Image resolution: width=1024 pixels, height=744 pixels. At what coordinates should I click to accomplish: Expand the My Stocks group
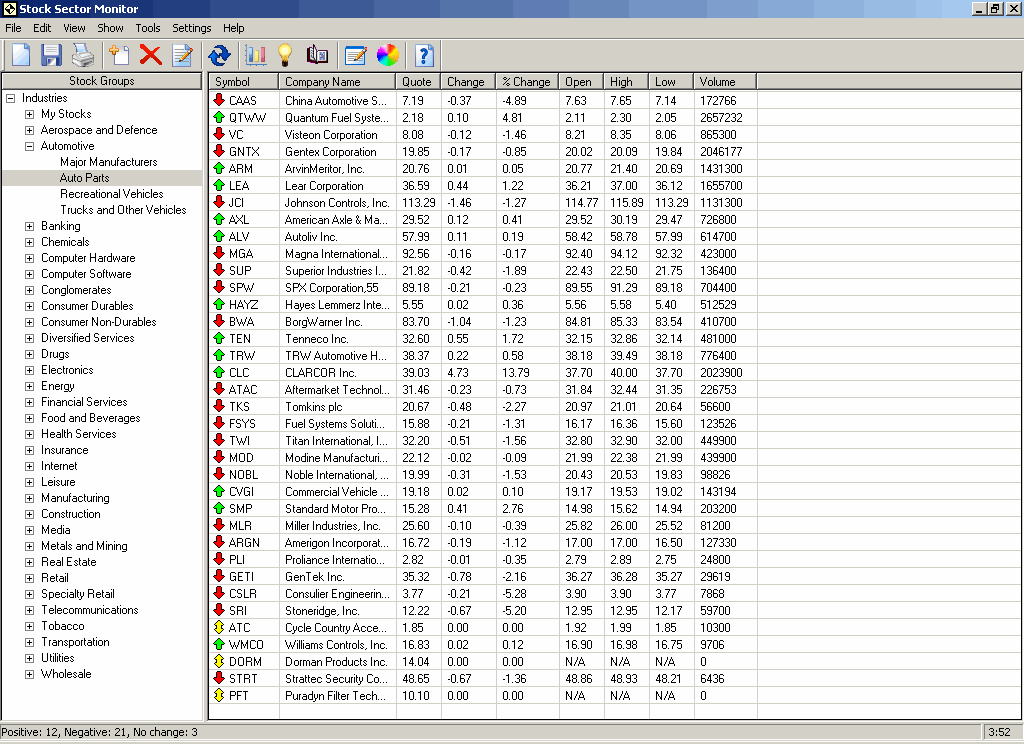tap(30, 114)
